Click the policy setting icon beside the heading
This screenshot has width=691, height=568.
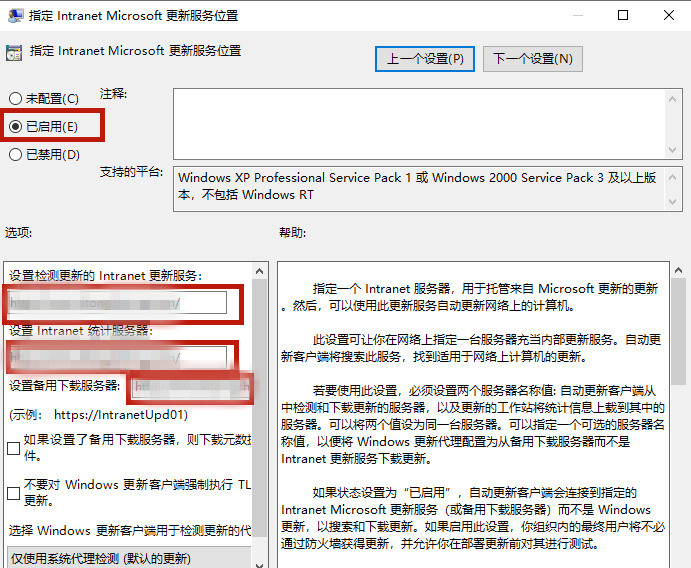pos(14,52)
